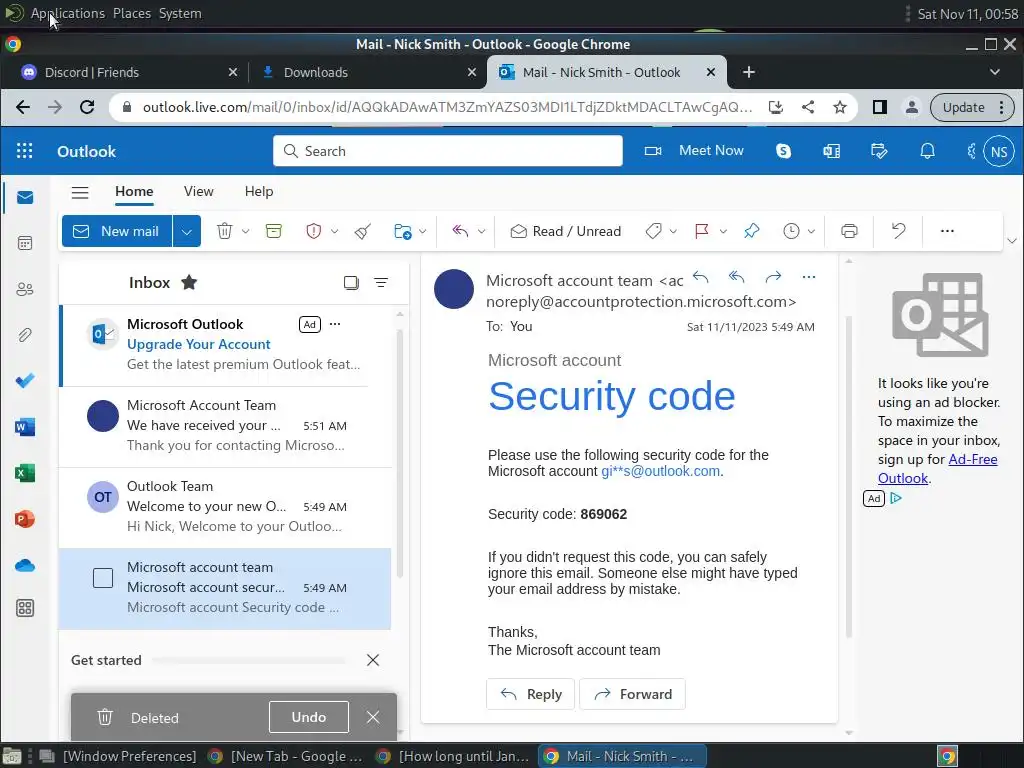This screenshot has width=1024, height=768.
Task: Expand the Categorize dropdown arrow
Action: pos(673,231)
